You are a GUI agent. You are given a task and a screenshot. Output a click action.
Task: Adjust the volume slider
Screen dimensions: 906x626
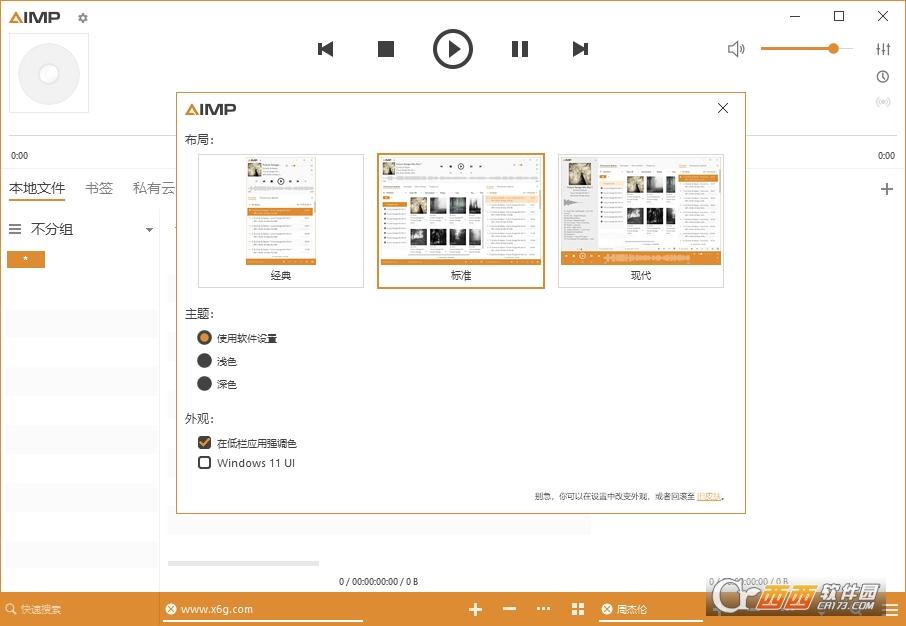[x=807, y=49]
